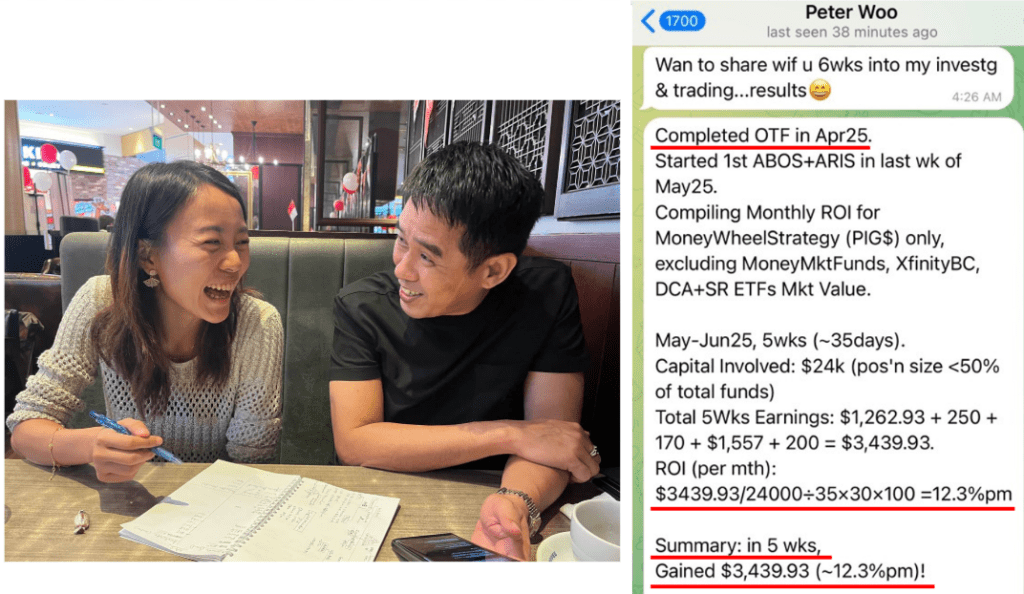
Task: Select the 'Wan to share wif u' message bubble
Action: [827, 78]
